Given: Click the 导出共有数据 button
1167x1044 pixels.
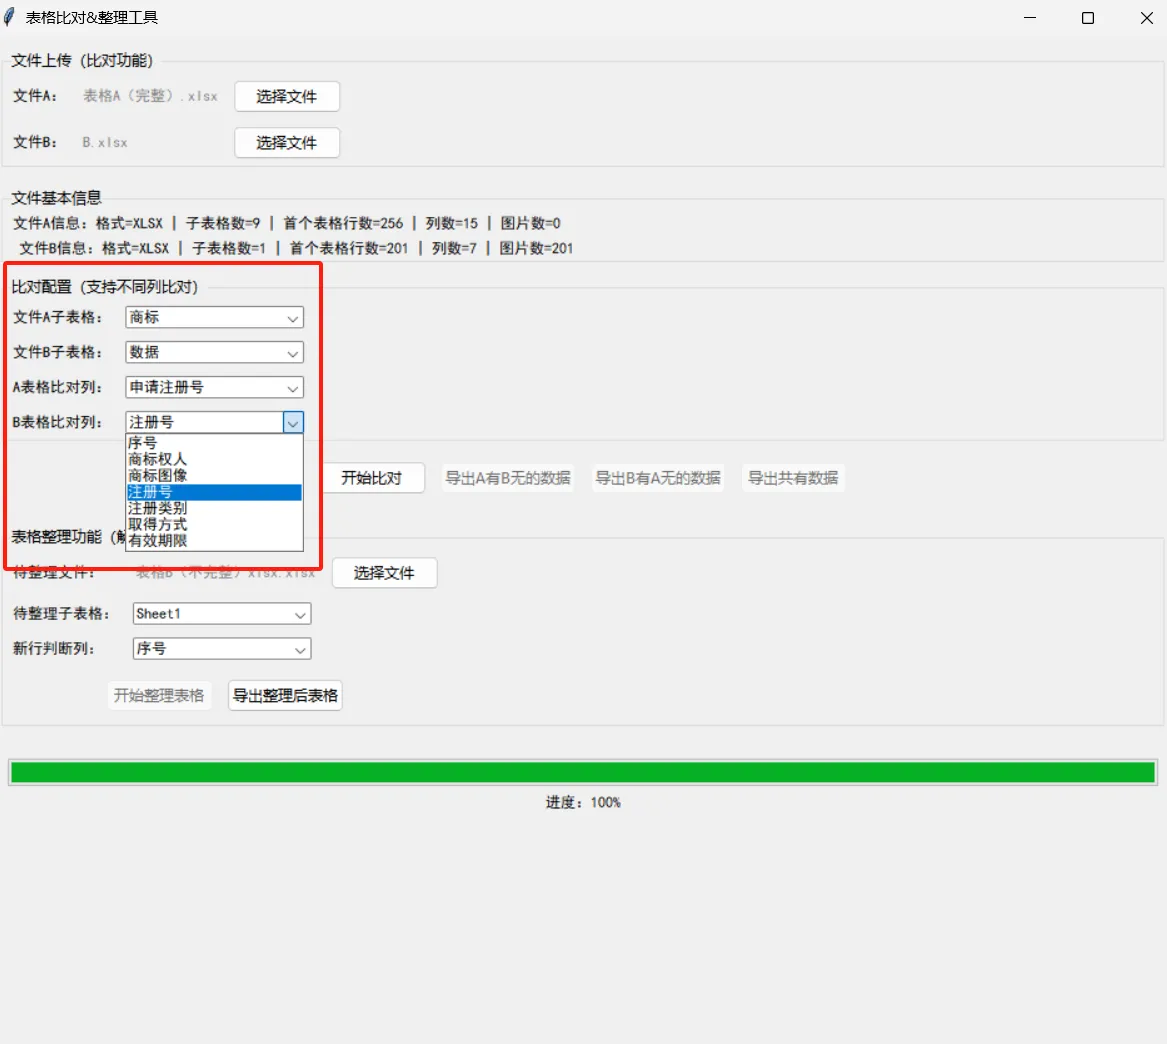Looking at the screenshot, I should (793, 478).
